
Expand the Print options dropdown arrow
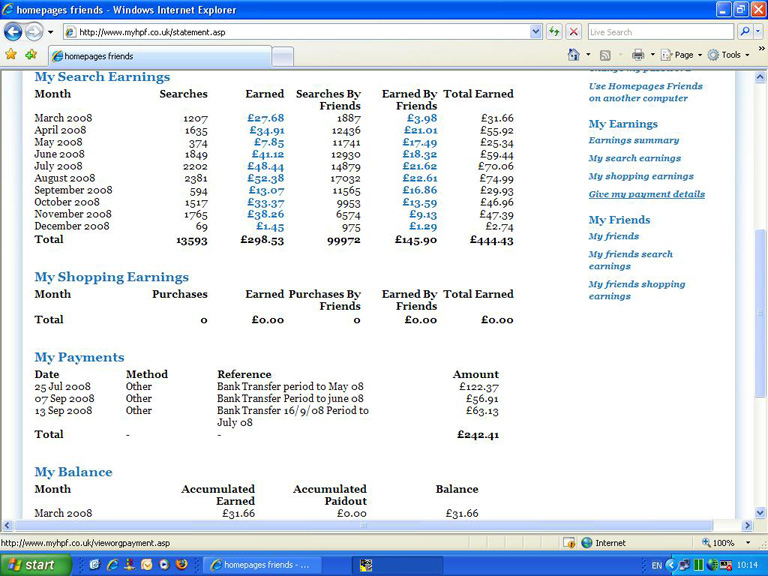652,55
